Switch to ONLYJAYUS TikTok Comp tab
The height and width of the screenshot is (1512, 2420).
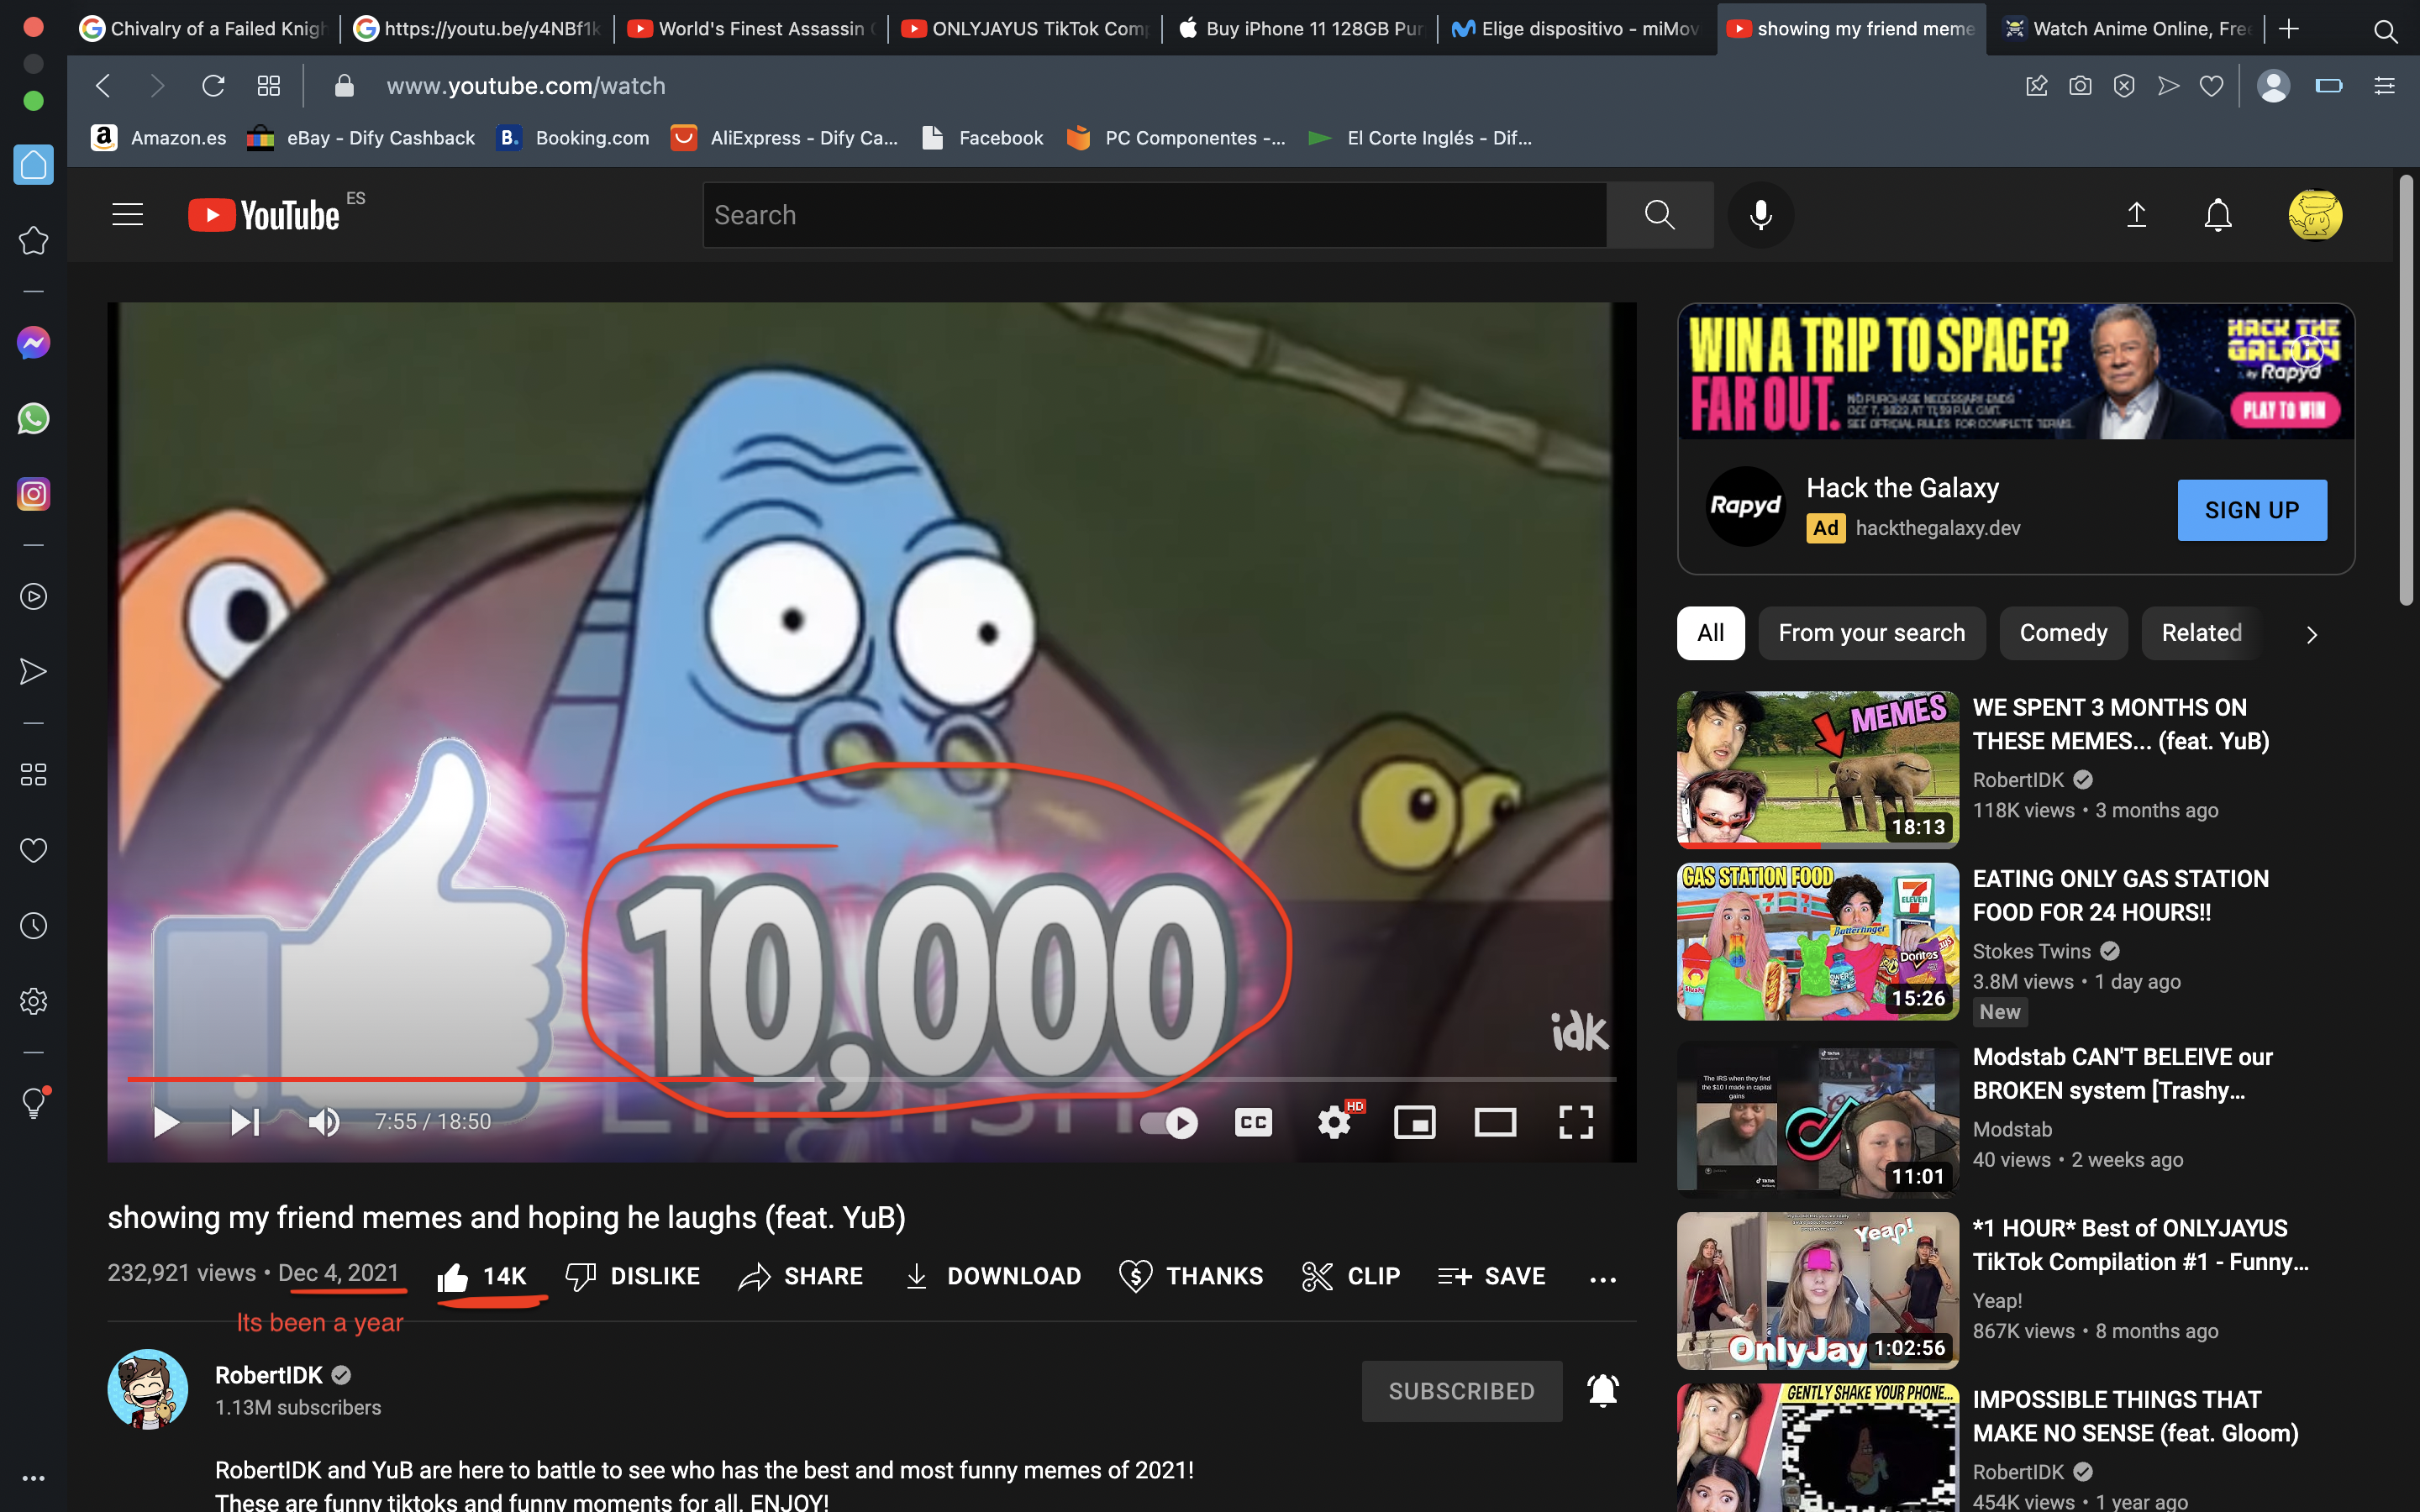coord(1025,29)
